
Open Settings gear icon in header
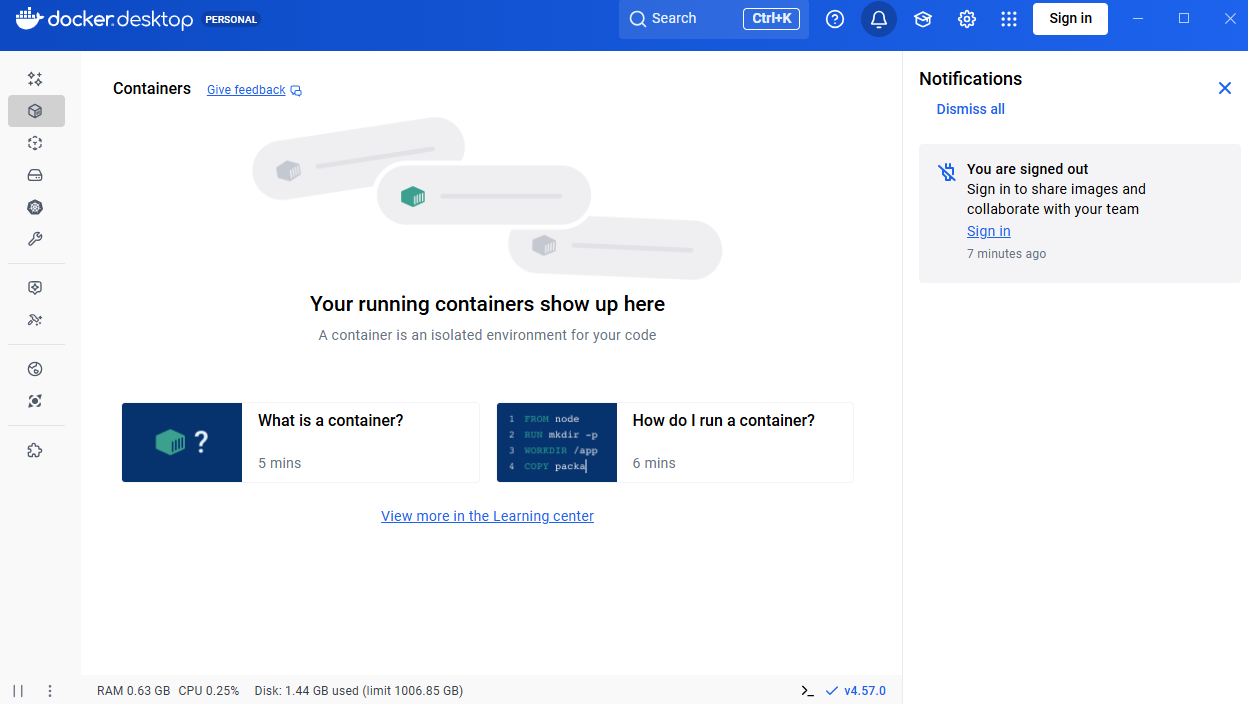pyautogui.click(x=967, y=19)
